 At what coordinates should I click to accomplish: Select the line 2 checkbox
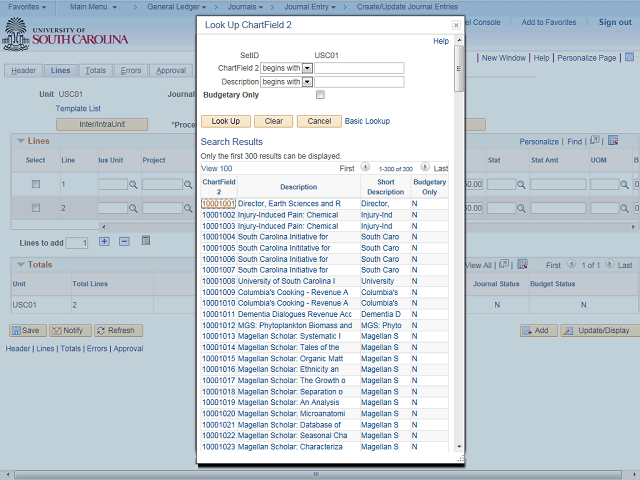click(36, 208)
